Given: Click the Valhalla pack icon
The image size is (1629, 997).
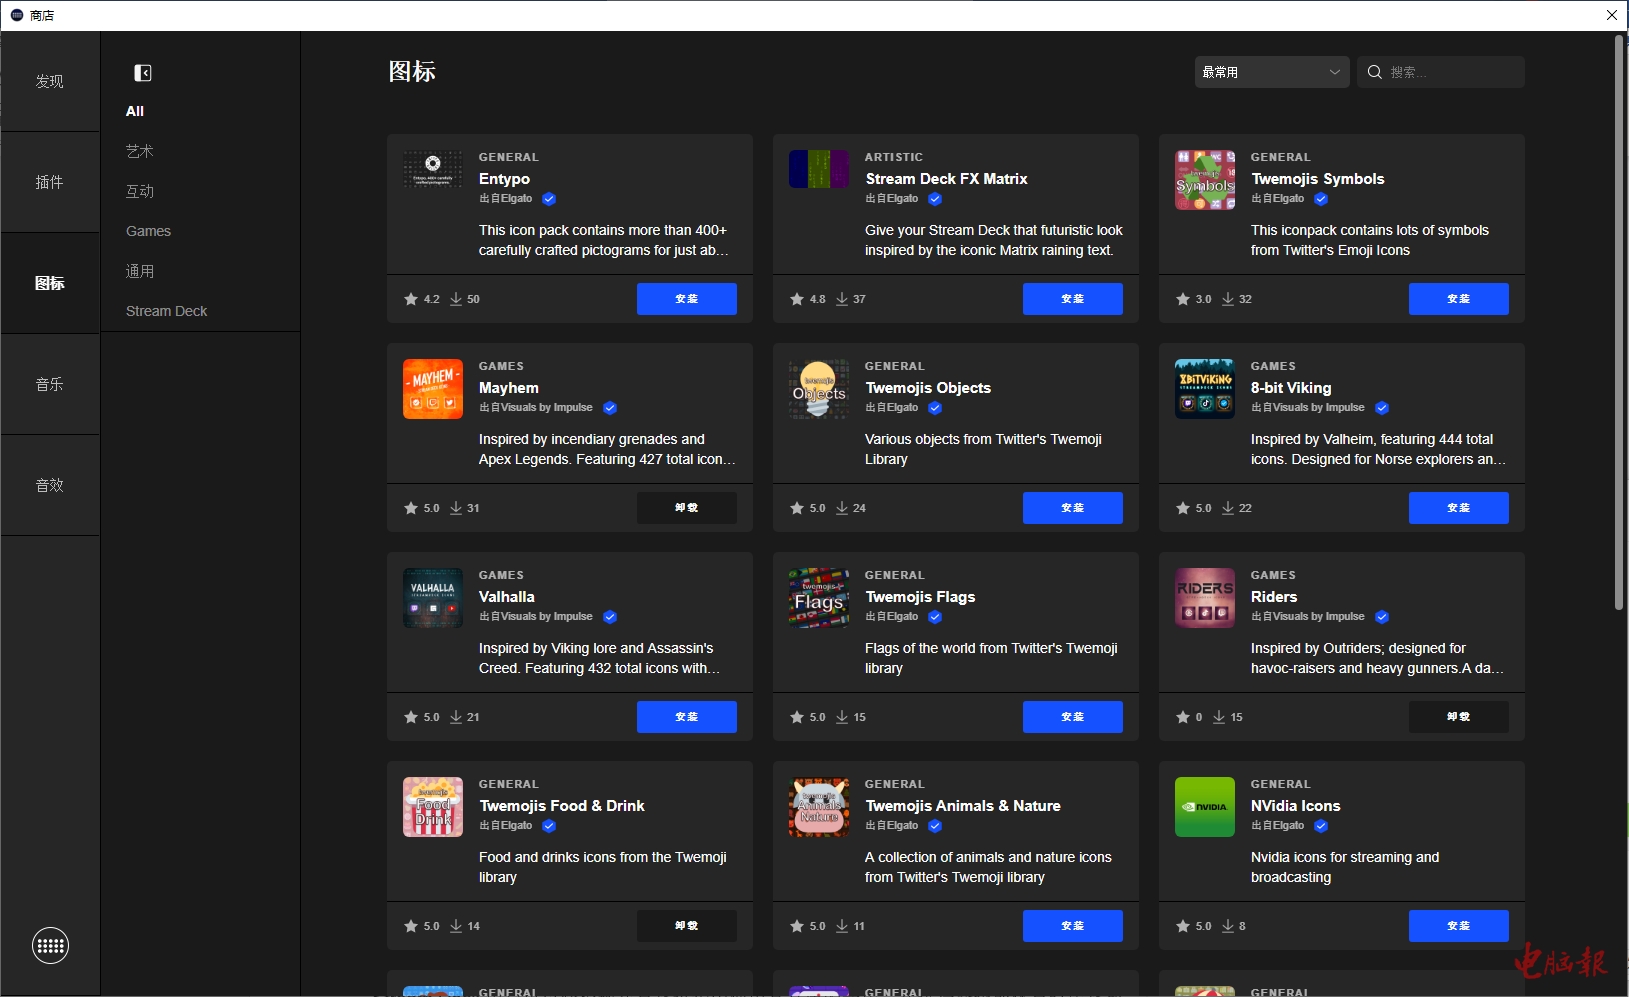Looking at the screenshot, I should point(432,598).
